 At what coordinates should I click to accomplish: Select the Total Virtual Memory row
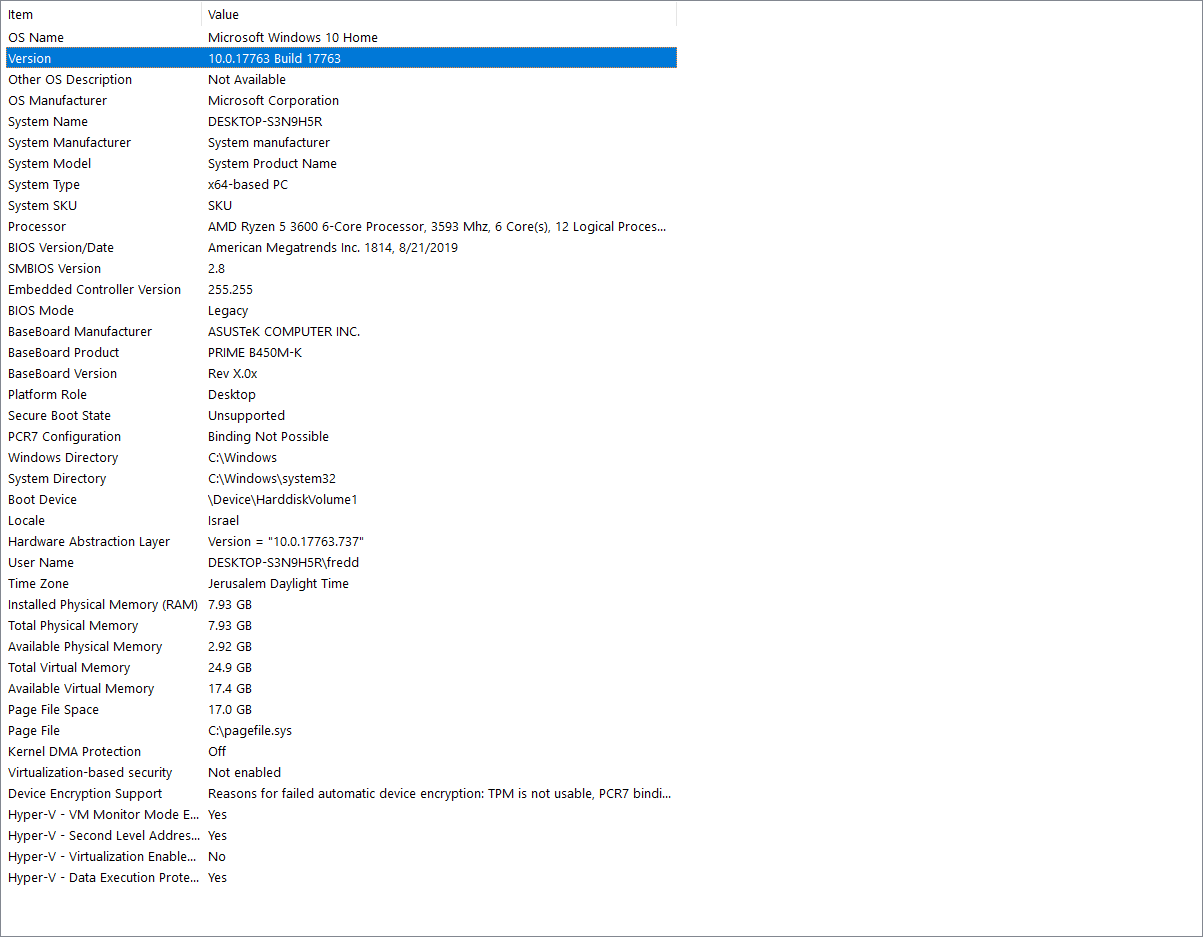click(341, 668)
